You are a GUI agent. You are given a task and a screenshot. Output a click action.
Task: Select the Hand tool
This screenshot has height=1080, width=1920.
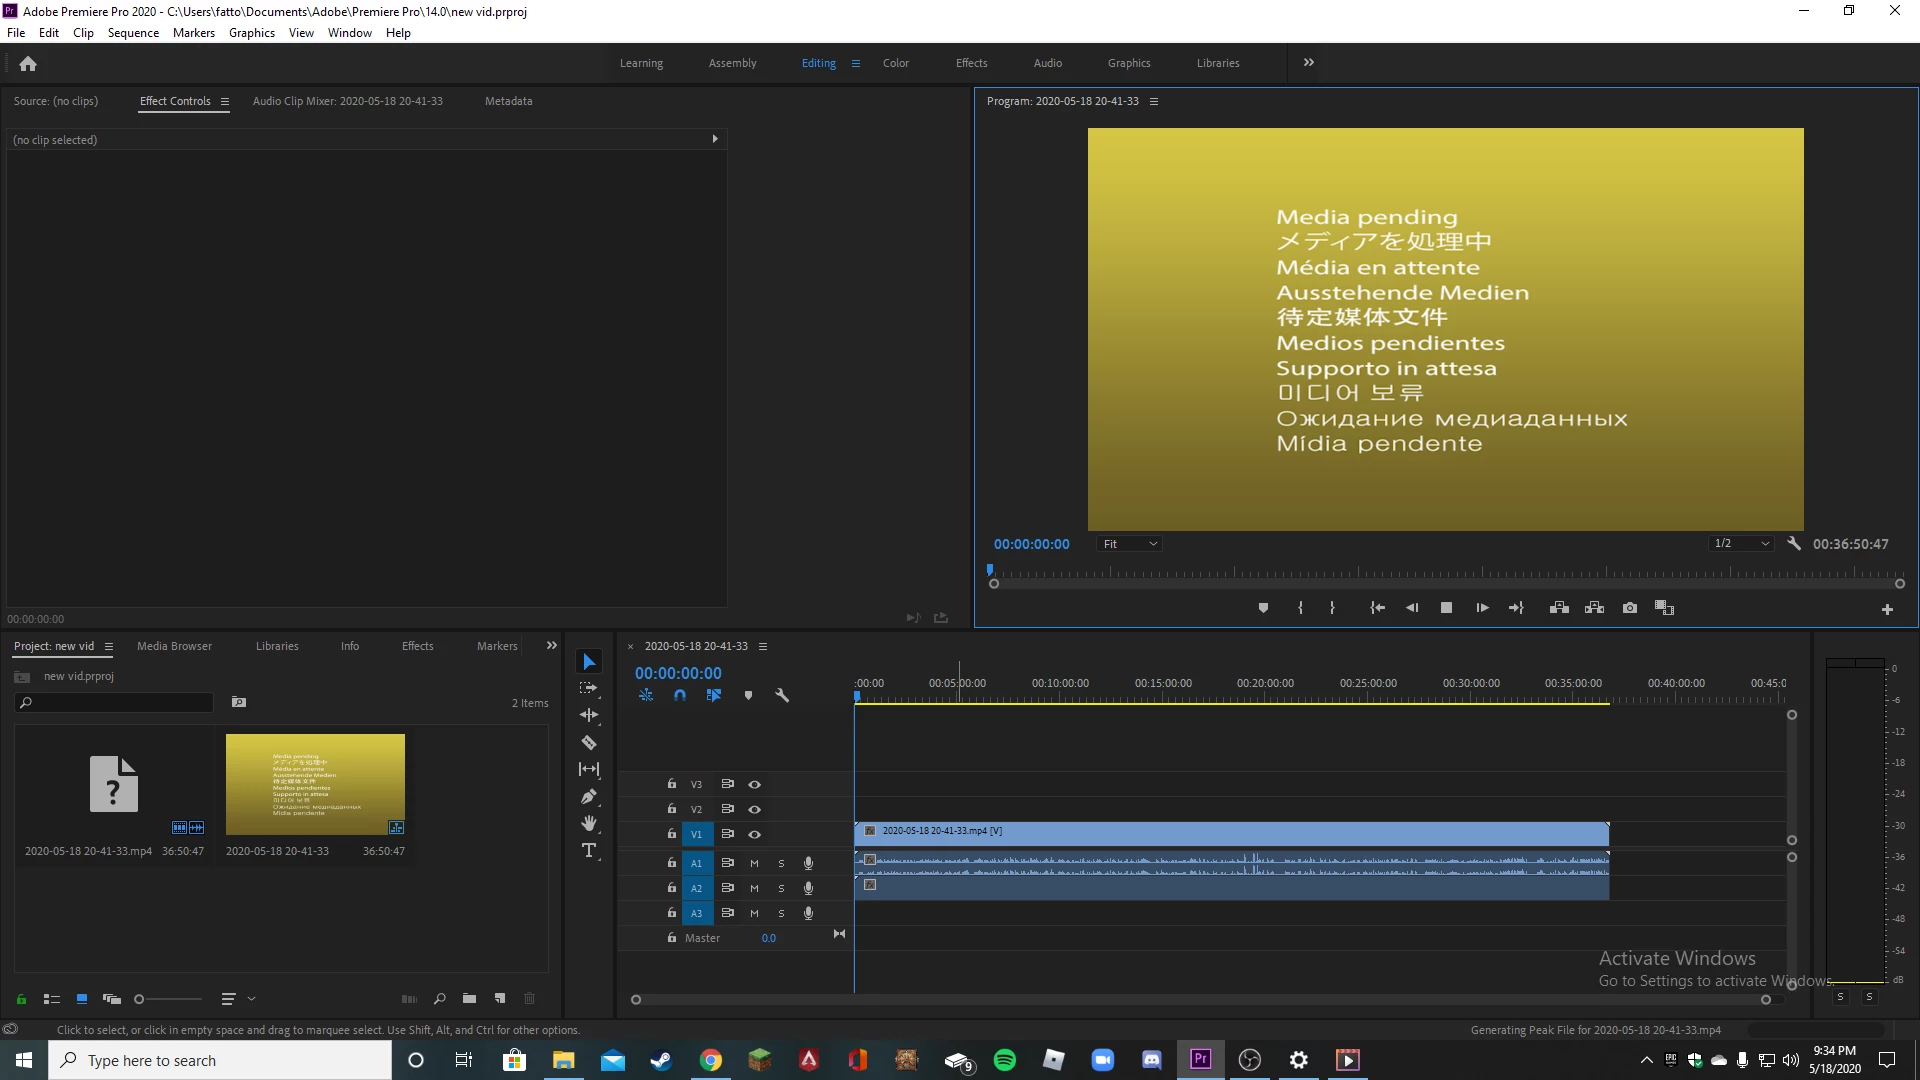point(589,823)
